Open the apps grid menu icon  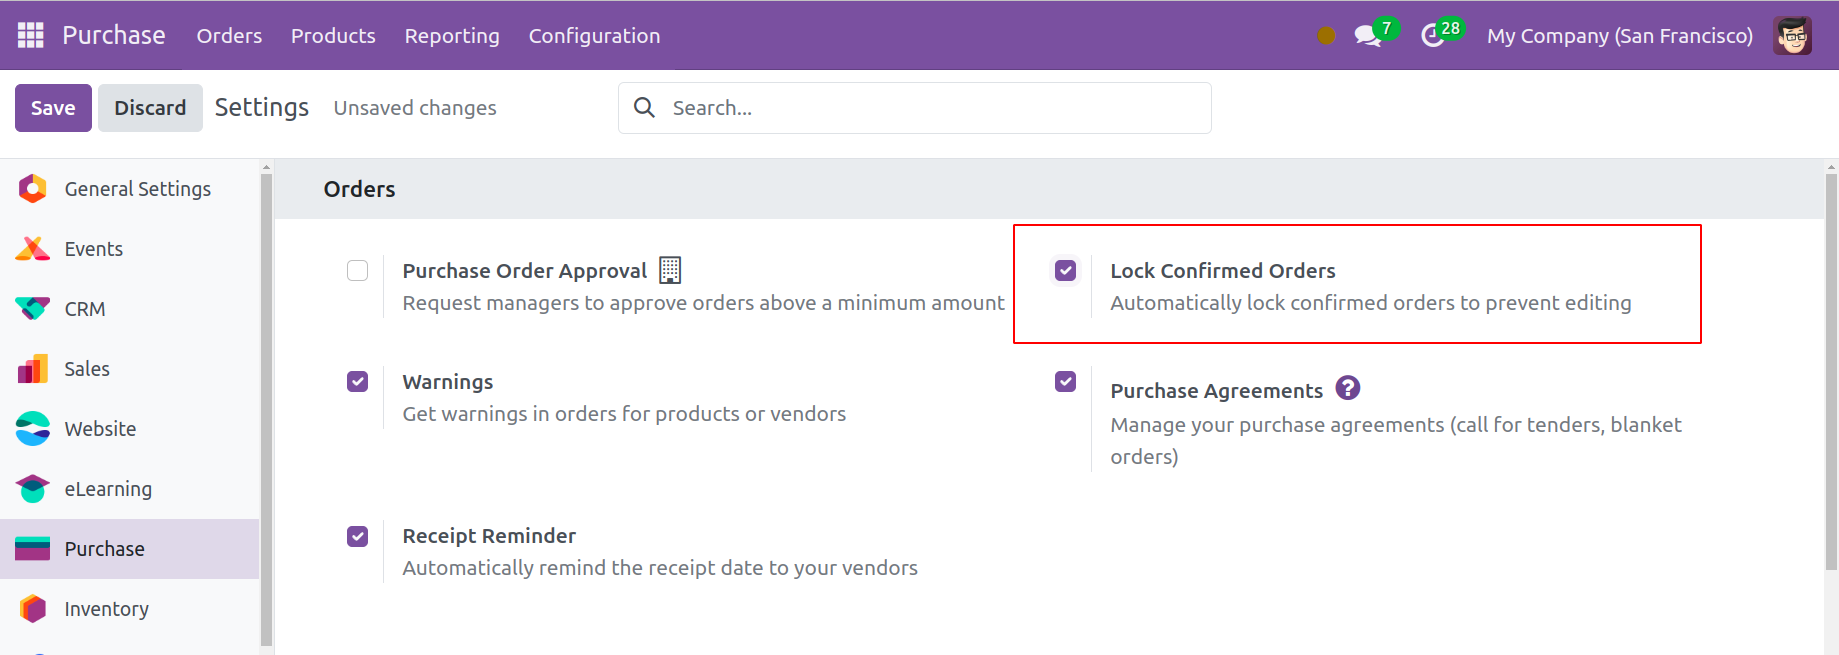(31, 35)
